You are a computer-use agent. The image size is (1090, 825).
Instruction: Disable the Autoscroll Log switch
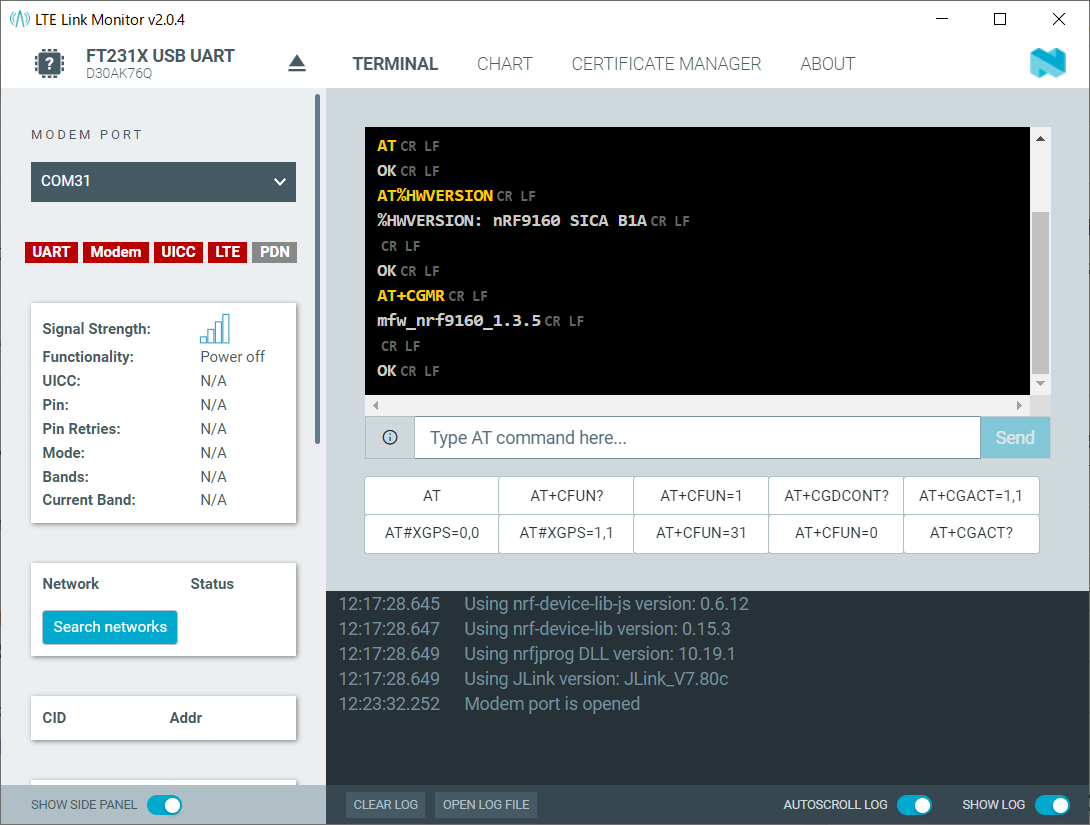914,805
